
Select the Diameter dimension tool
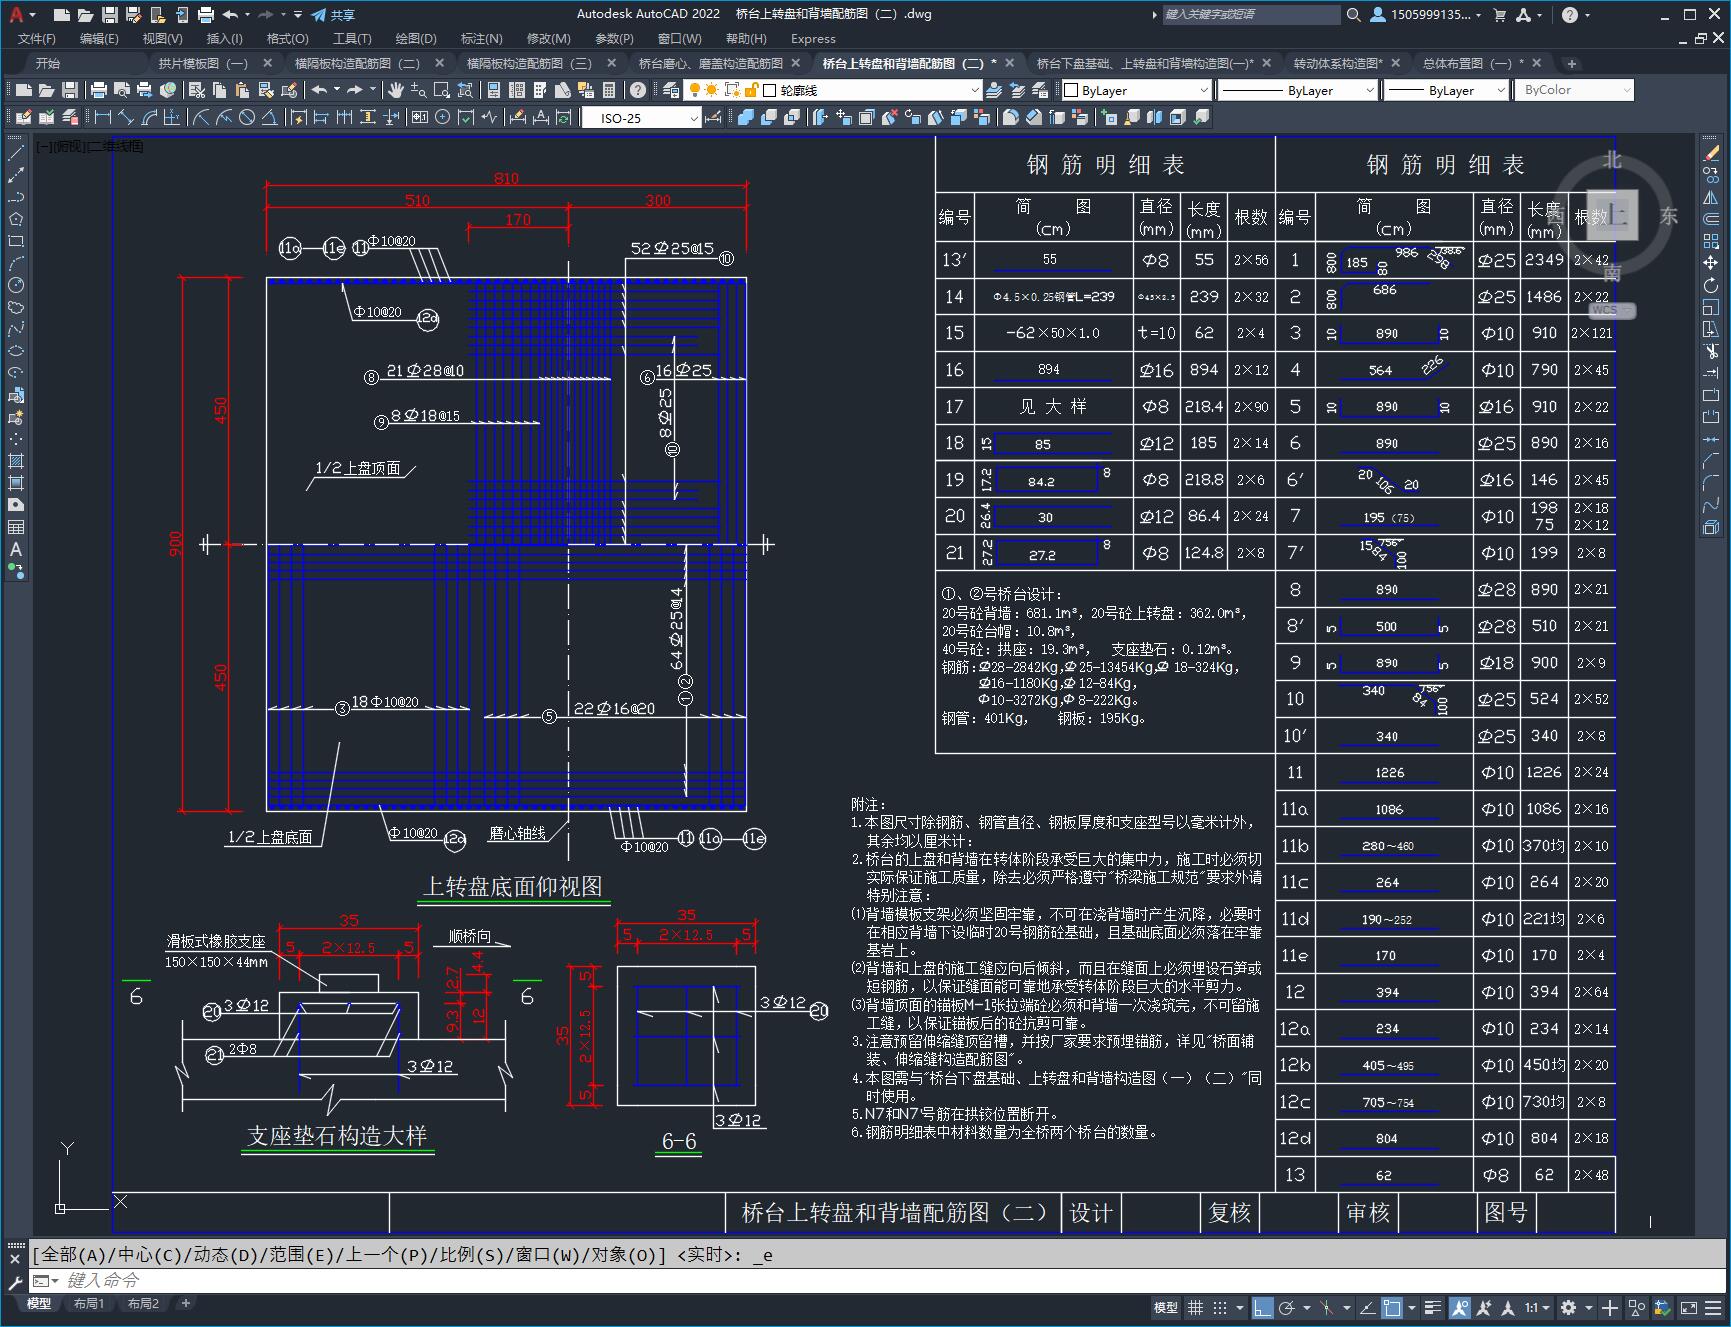click(247, 117)
